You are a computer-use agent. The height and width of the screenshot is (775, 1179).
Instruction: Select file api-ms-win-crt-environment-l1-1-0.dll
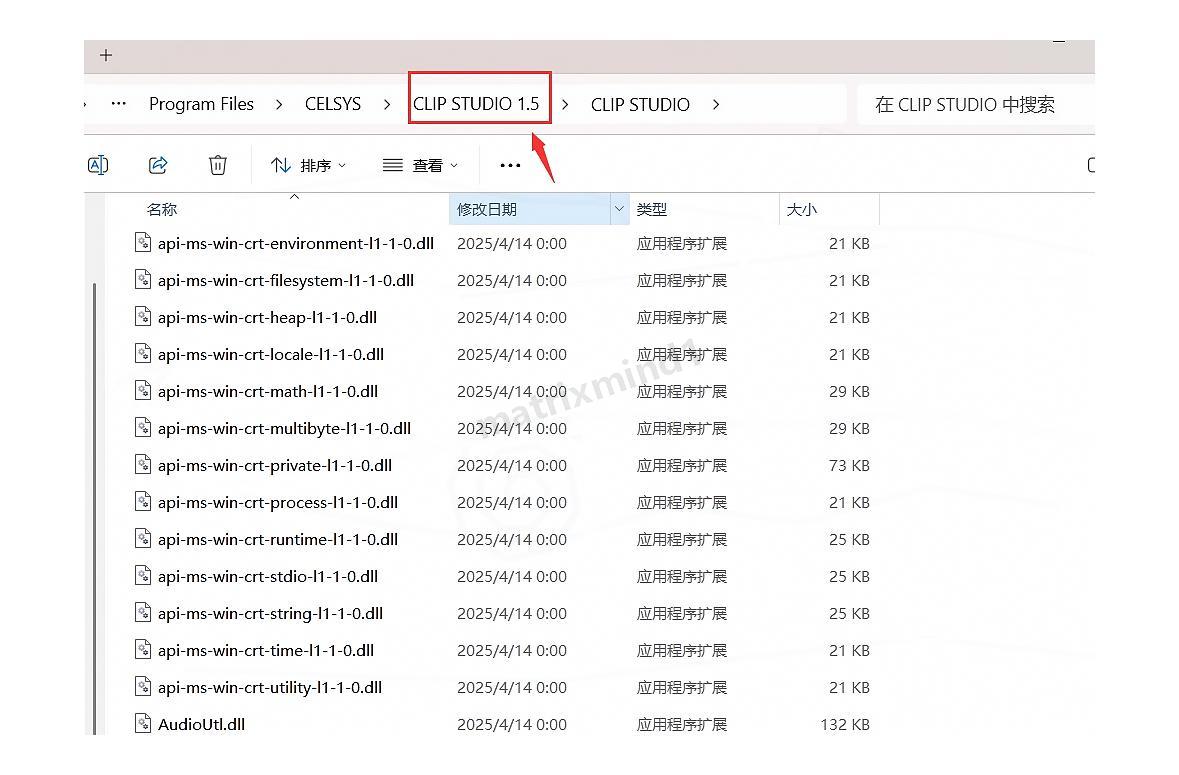[x=296, y=244]
